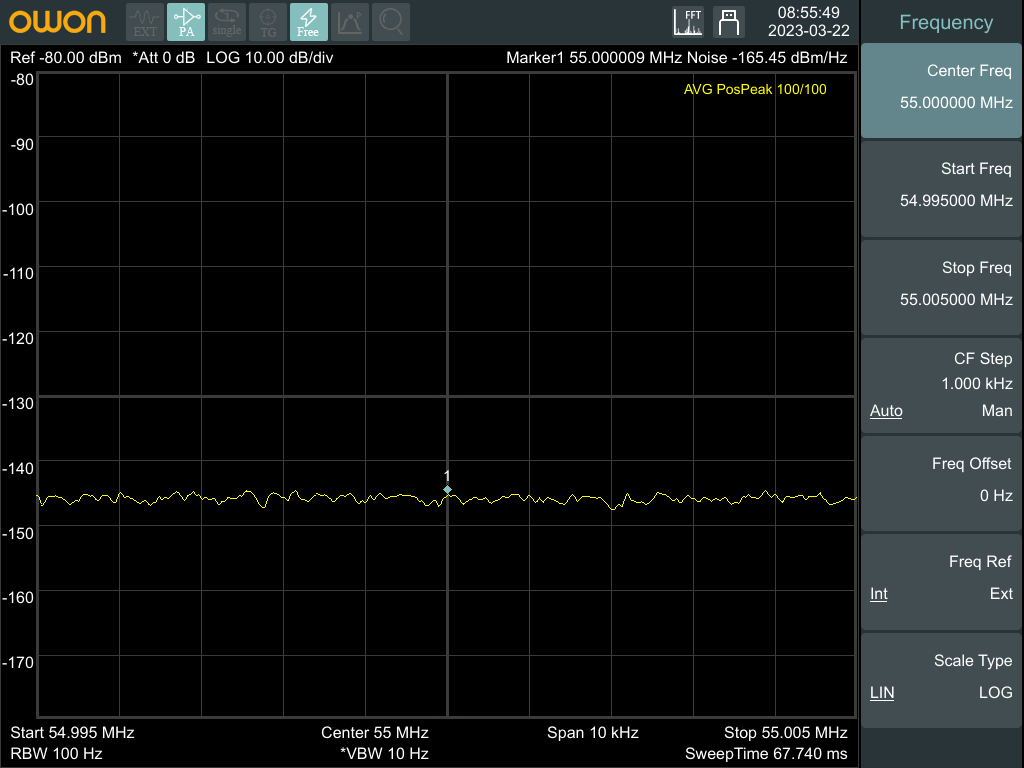The height and width of the screenshot is (768, 1024).
Task: Switch Freq Ref to Ext
Action: (1001, 594)
